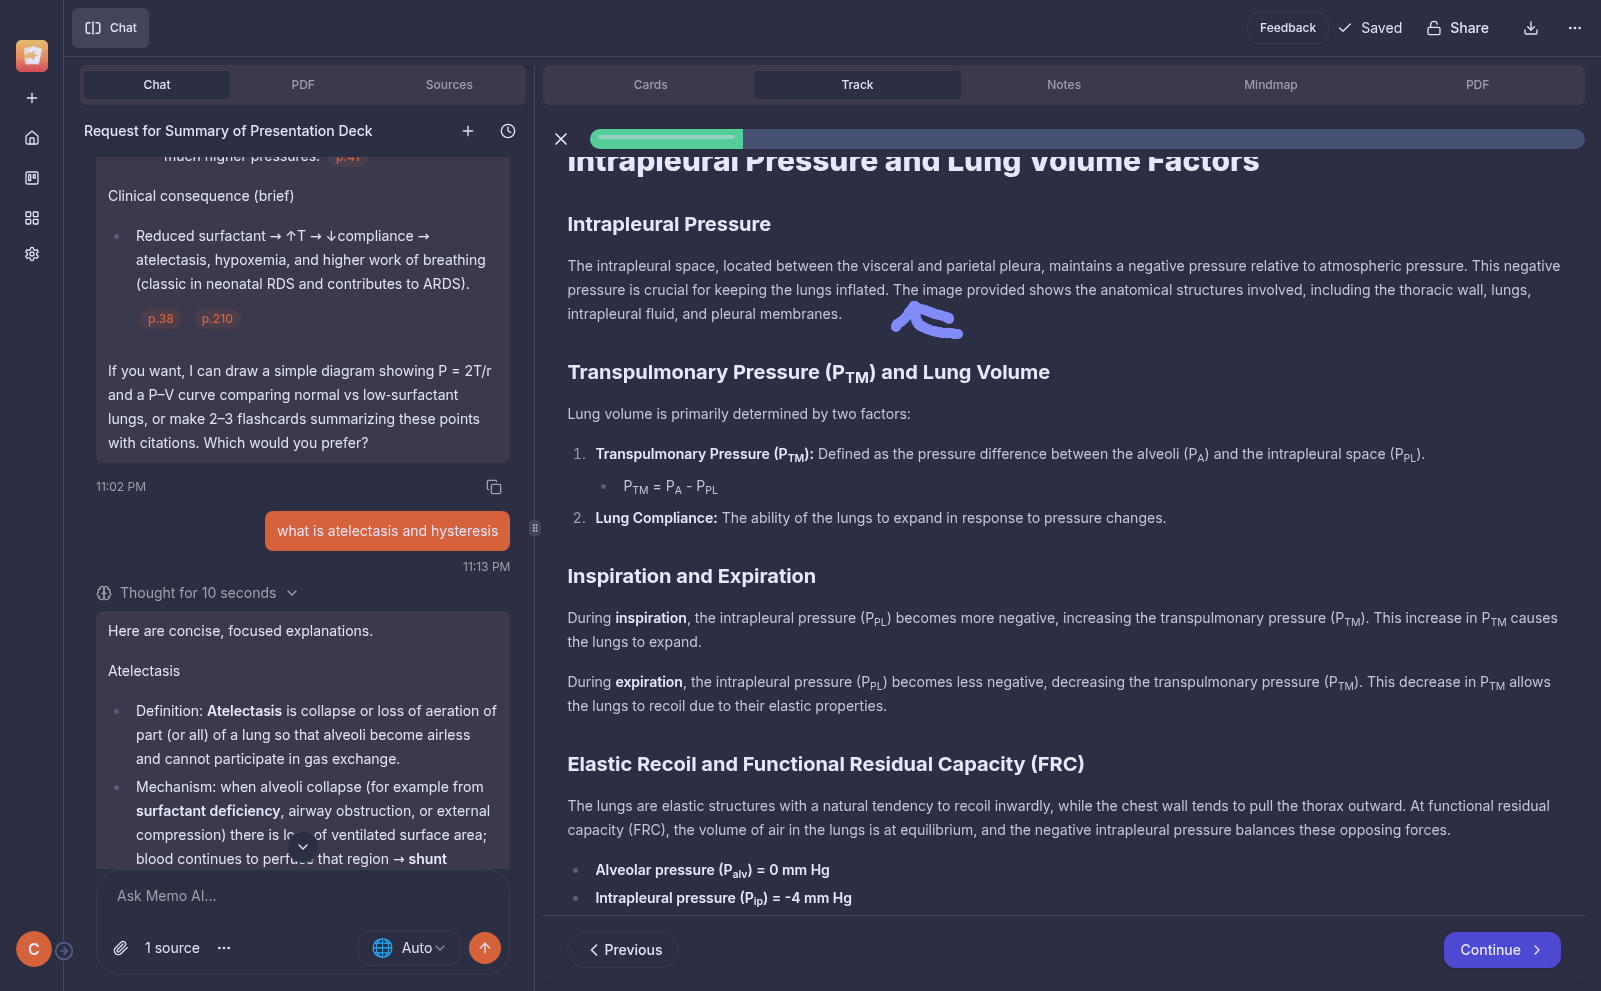Screen dimensions: 1601x991
Task: Open the three-dot more menu top right
Action: point(1575,28)
